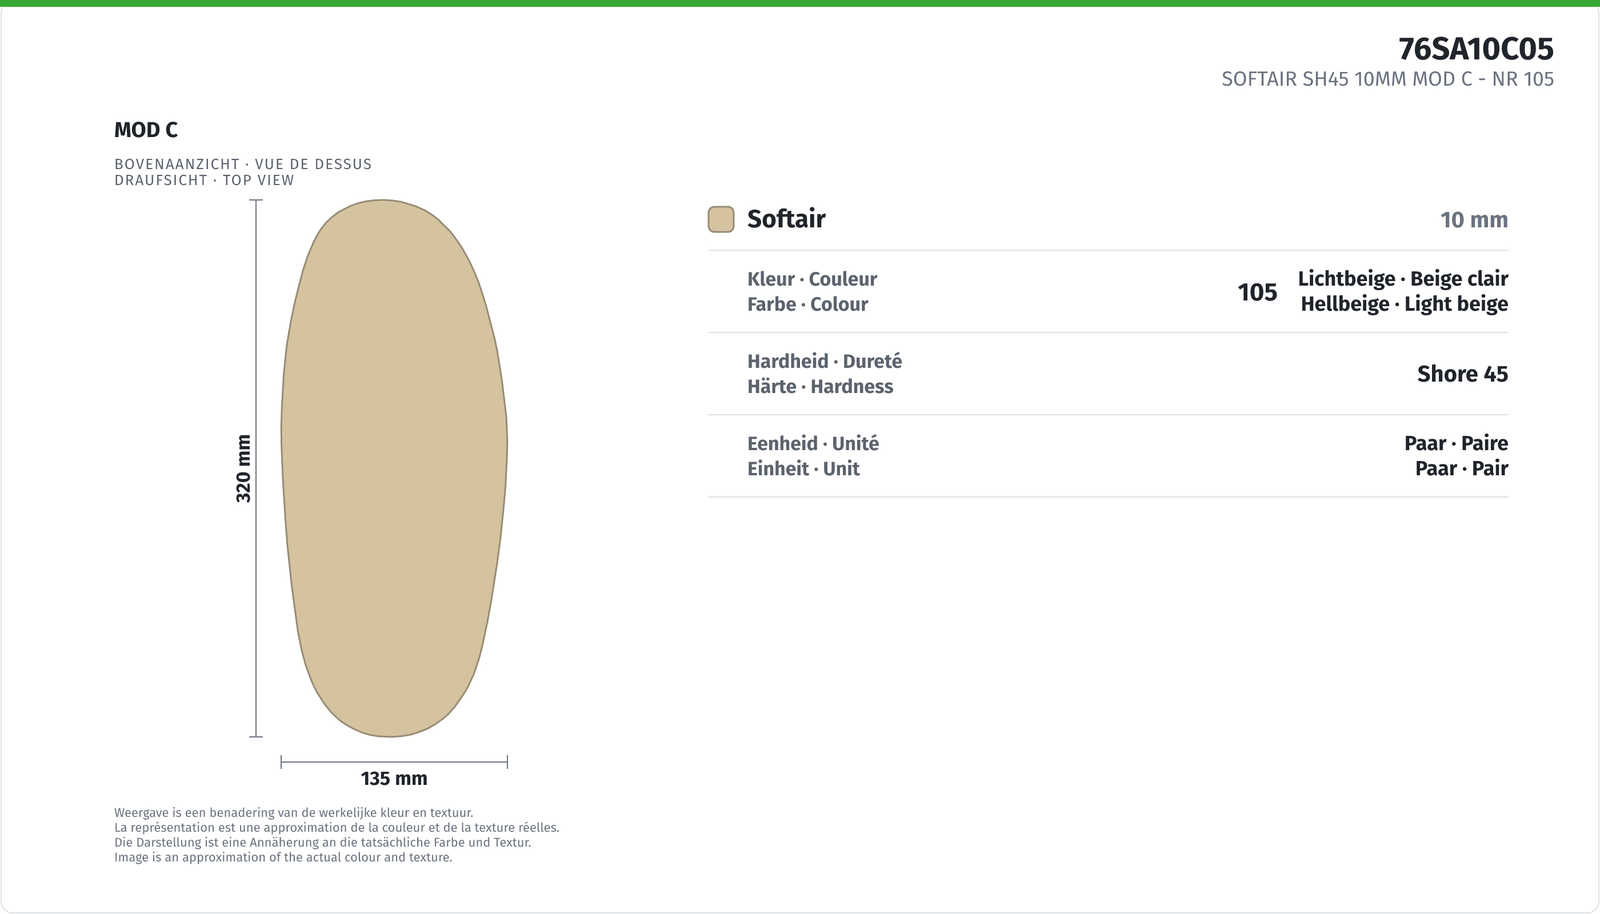This screenshot has height=914, width=1600.
Task: Click the 10 mm thickness value
Action: pyautogui.click(x=1474, y=220)
